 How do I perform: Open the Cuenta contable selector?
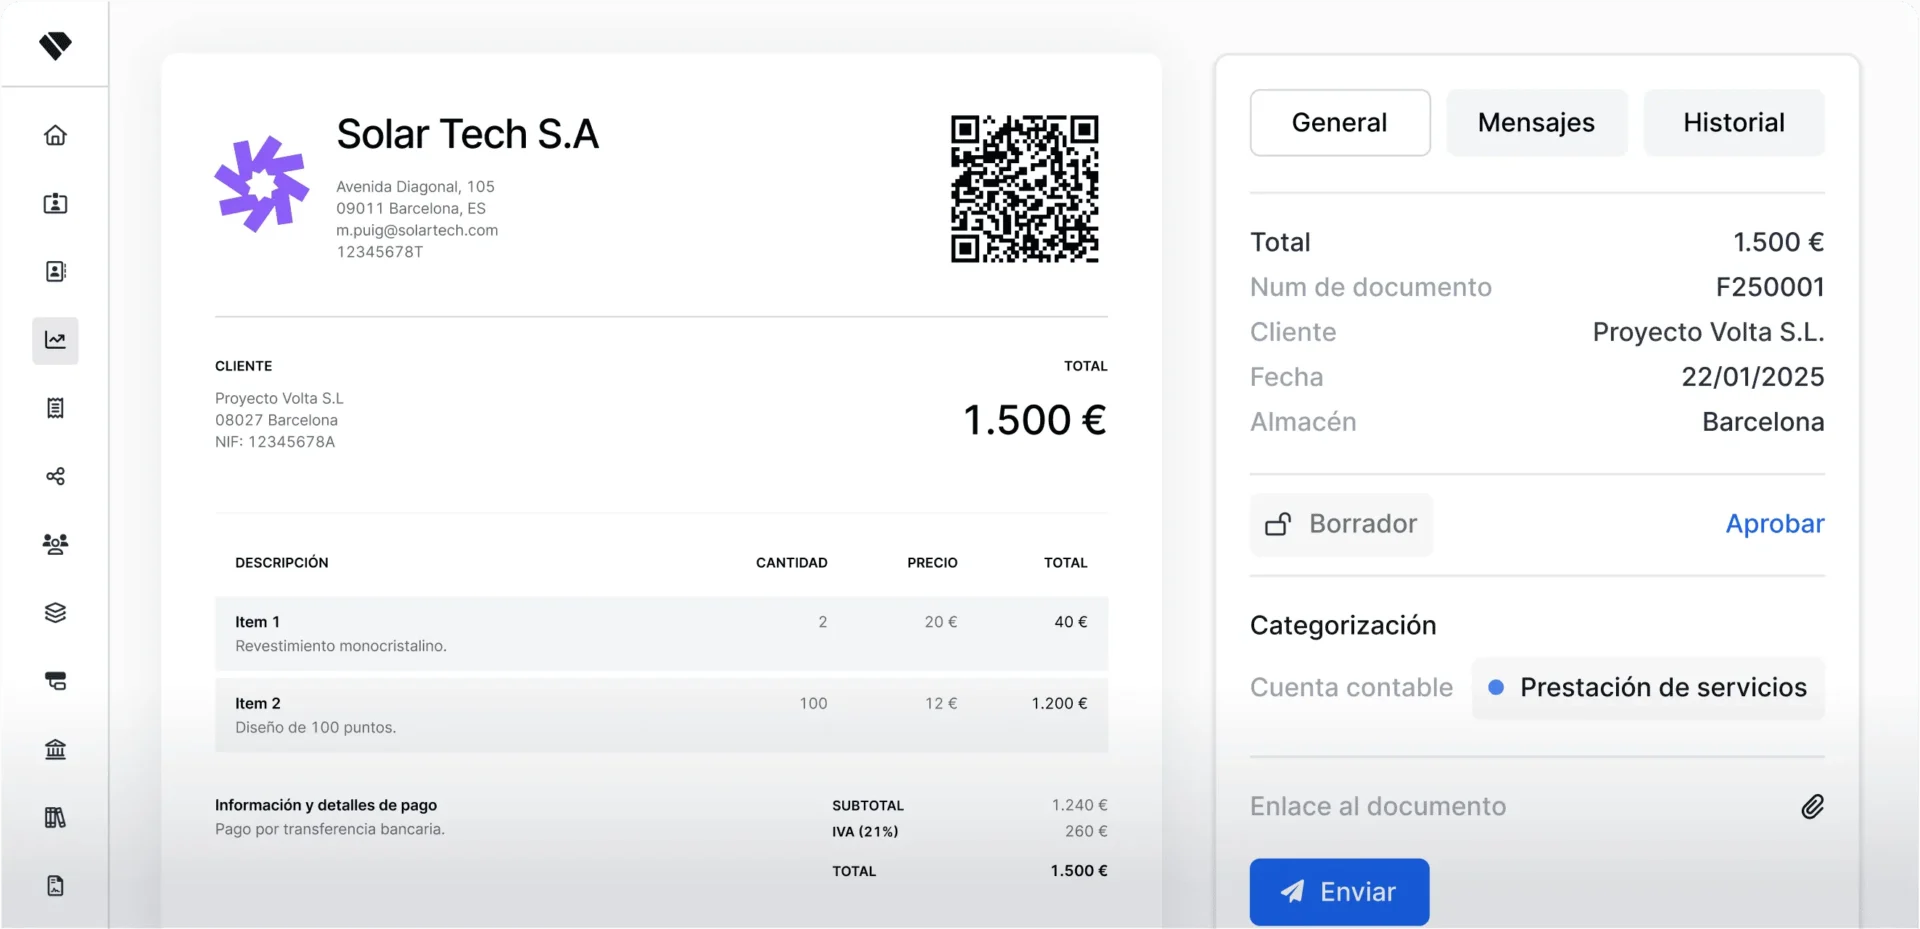coord(1351,687)
